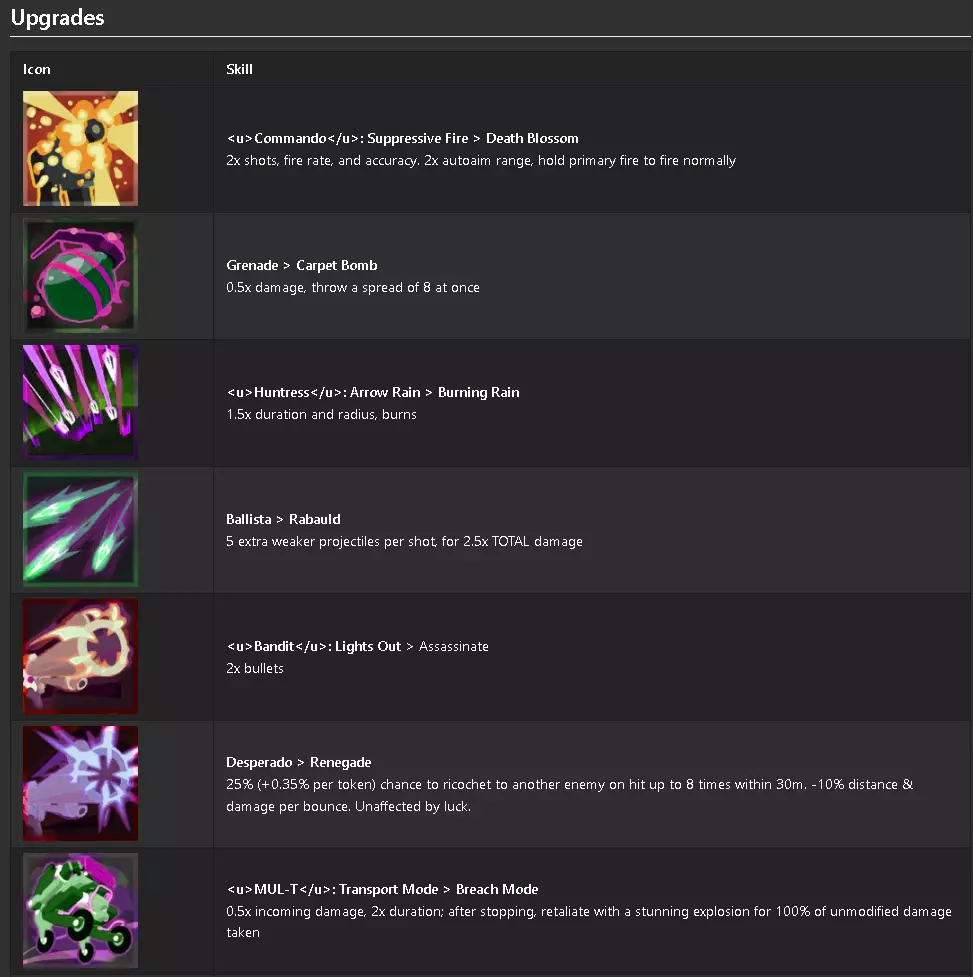Select the Desperado > Renegade title
Image resolution: width=973 pixels, height=977 pixels.
[x=298, y=762]
